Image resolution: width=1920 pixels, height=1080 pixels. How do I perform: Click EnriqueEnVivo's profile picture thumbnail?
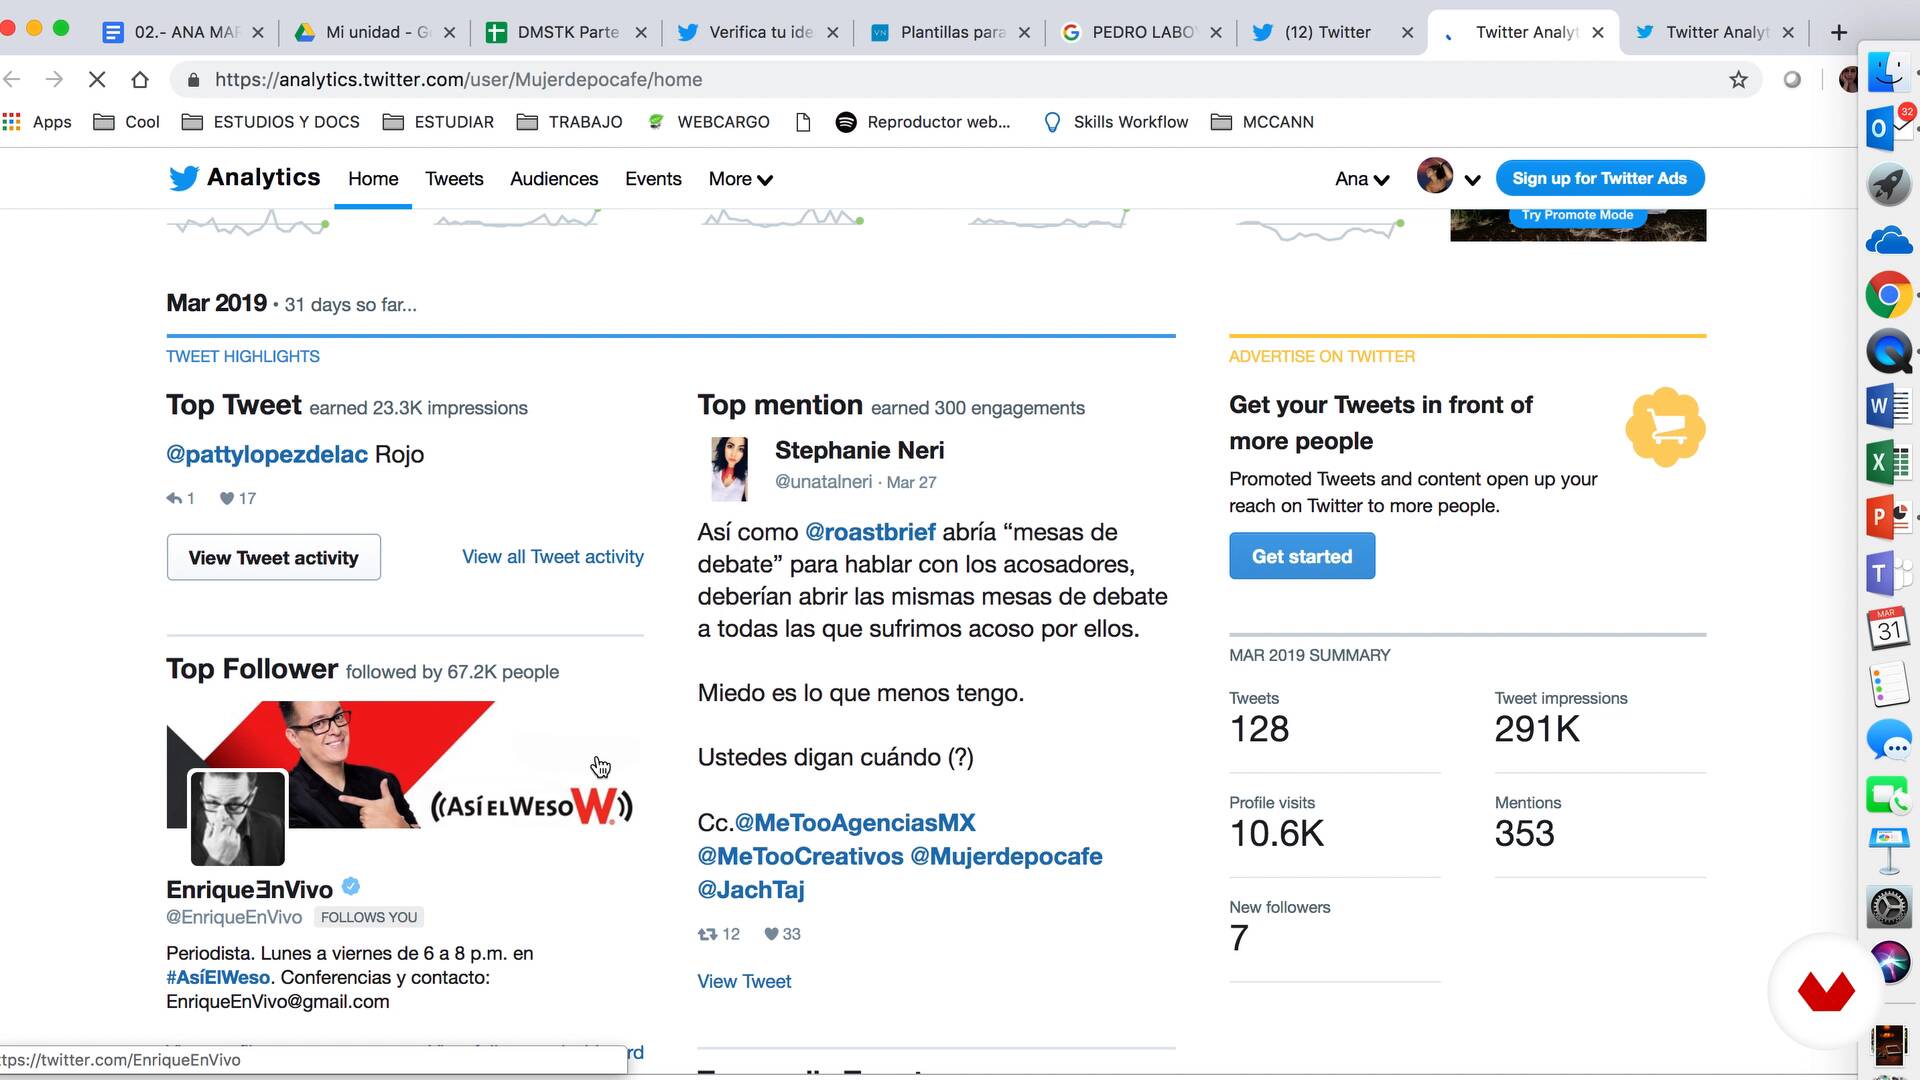tap(238, 818)
